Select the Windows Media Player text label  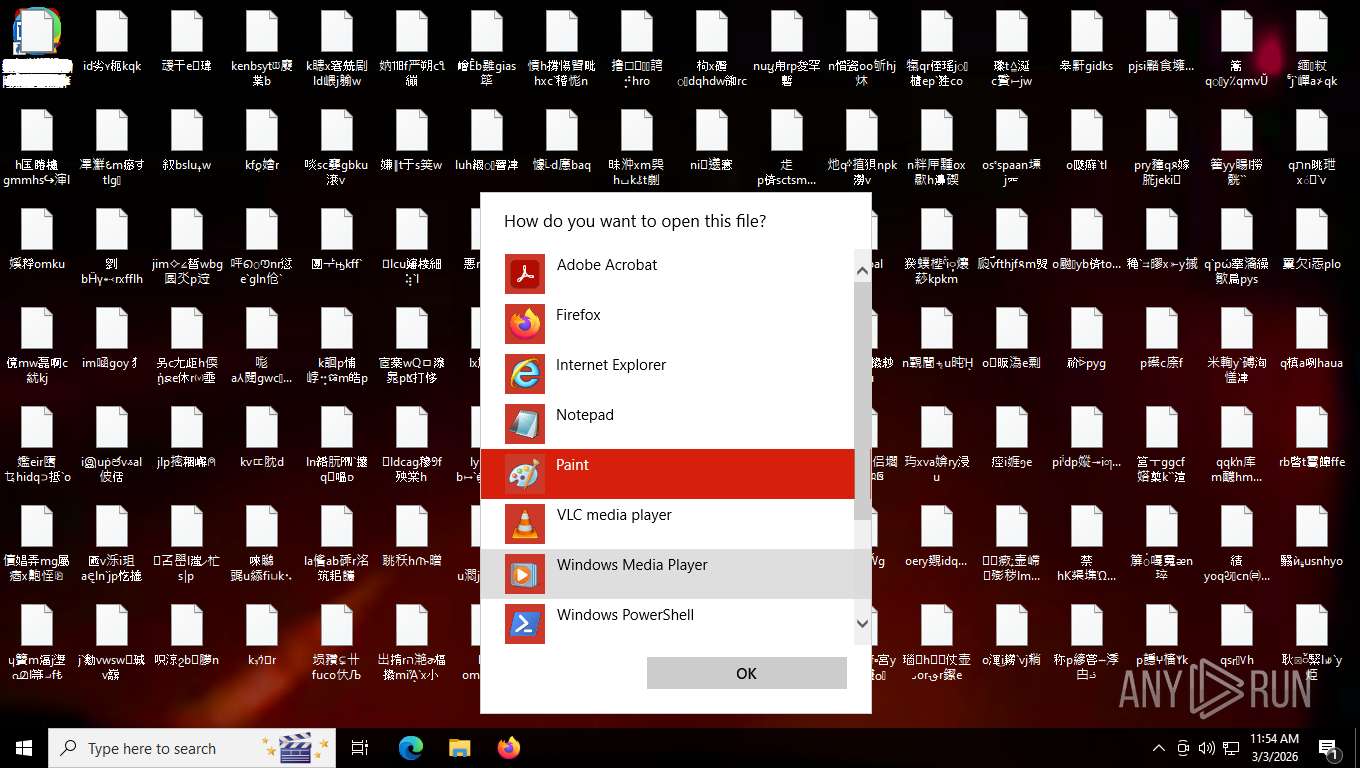point(632,565)
